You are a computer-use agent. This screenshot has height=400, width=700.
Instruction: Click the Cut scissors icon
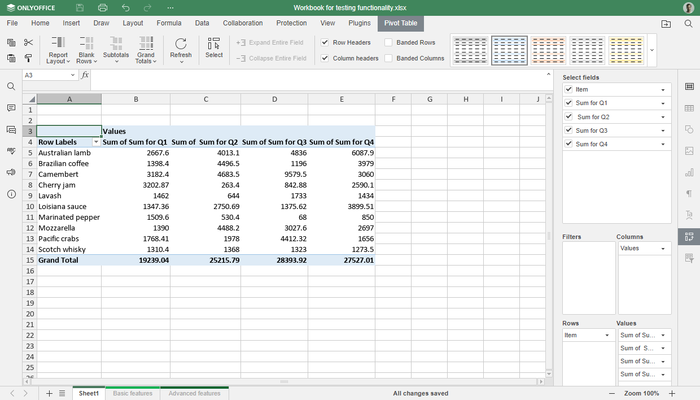tap(28, 42)
